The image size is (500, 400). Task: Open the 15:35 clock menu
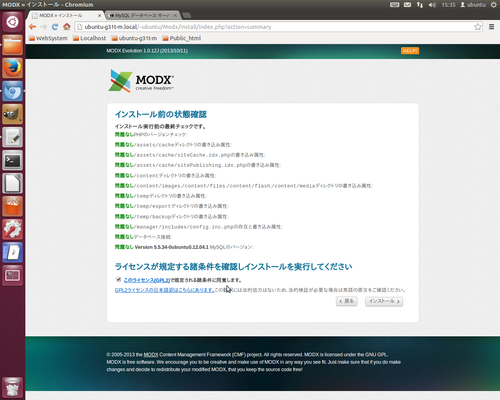point(448,5)
